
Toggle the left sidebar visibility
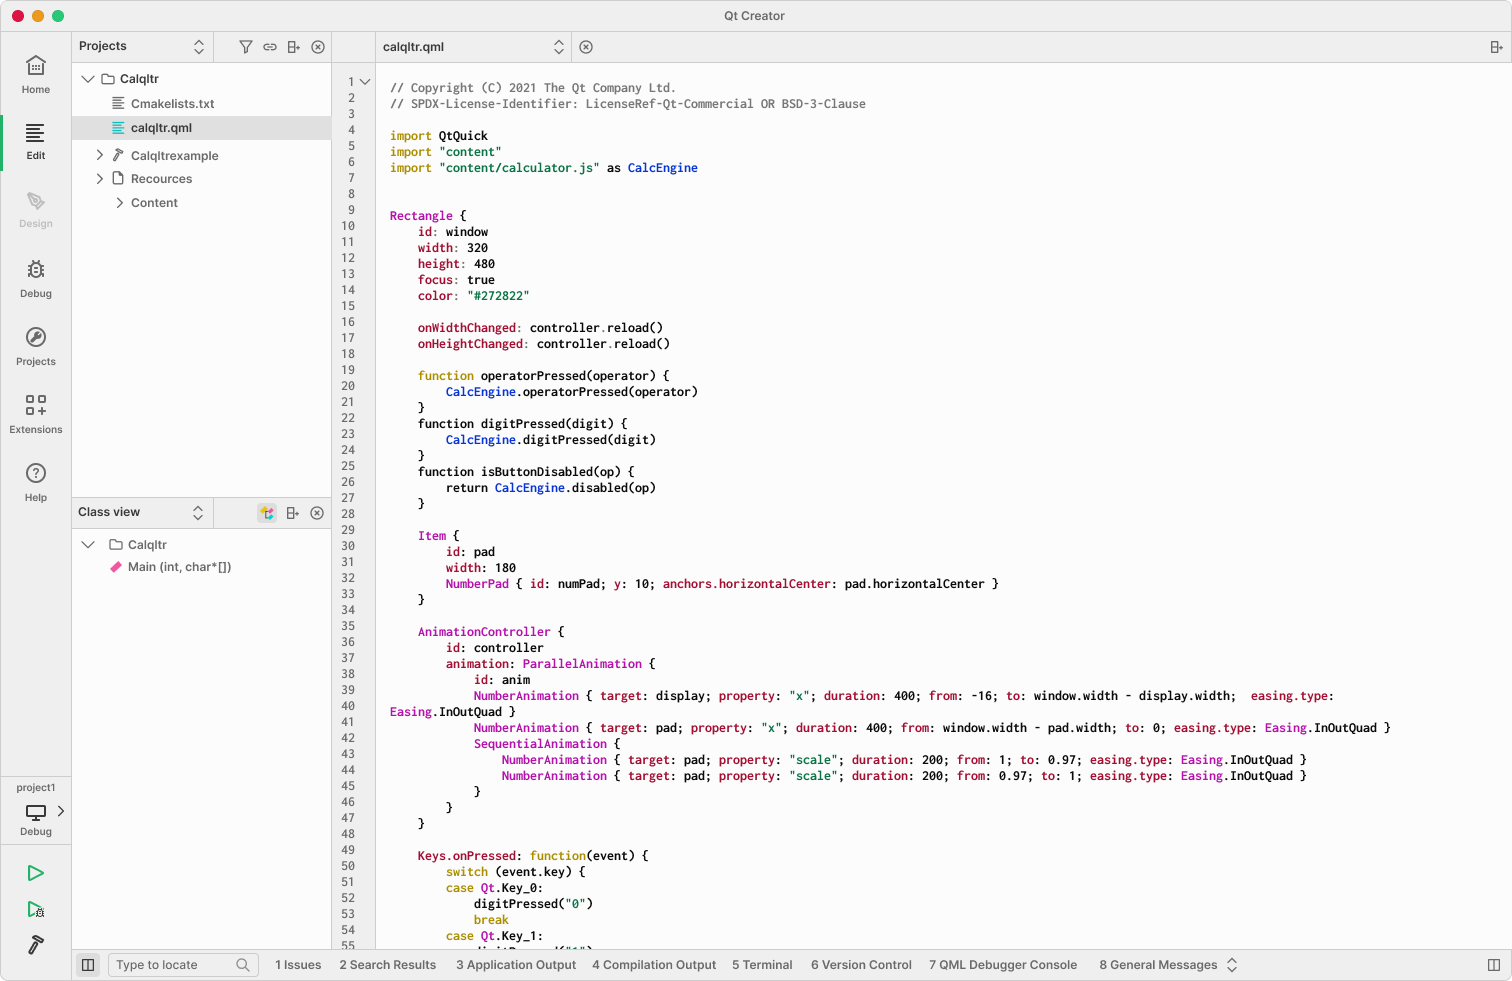88,965
